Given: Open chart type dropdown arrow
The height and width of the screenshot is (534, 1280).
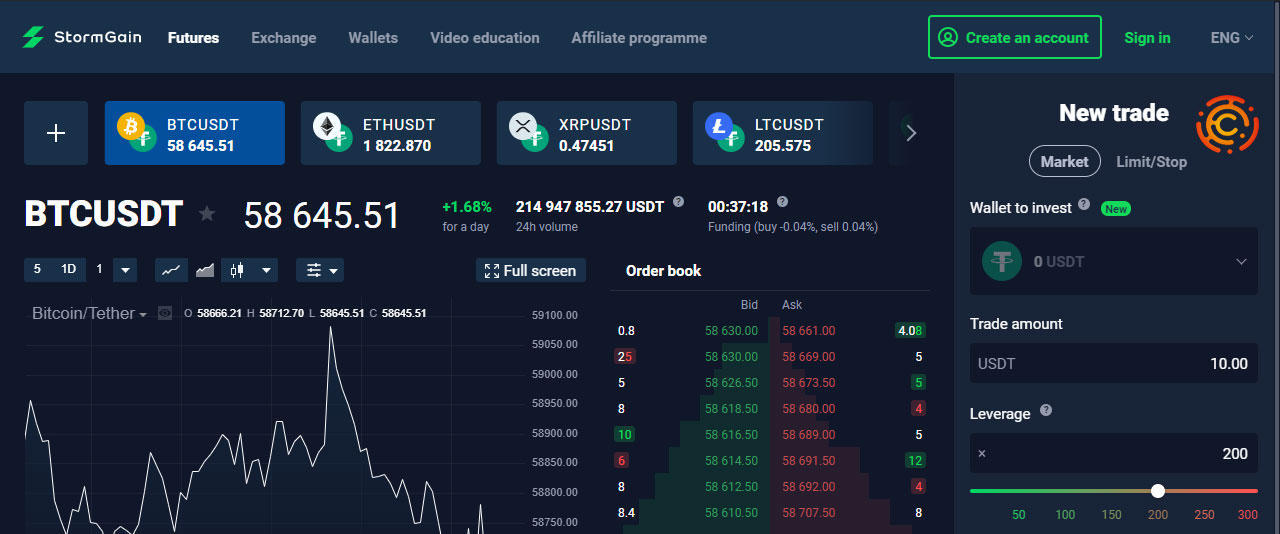Looking at the screenshot, I should (x=266, y=270).
